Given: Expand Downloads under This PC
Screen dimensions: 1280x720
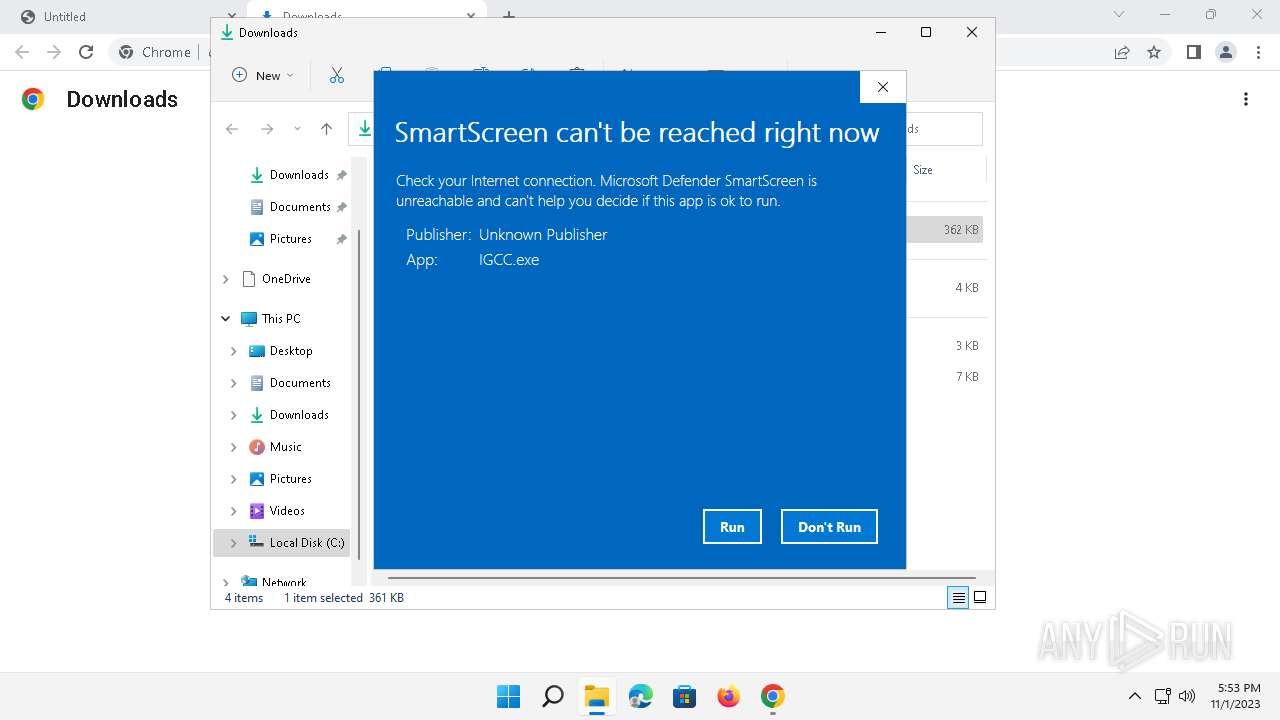Looking at the screenshot, I should pyautogui.click(x=234, y=415).
